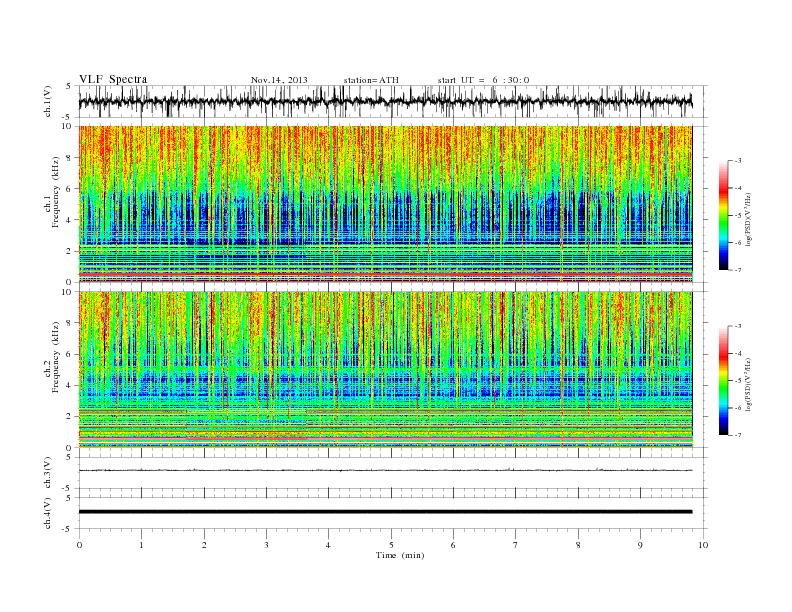Viewport: 792px width, 612px height.
Task: Click the "ch.1(V)" waveform axis label
Action: coord(48,101)
